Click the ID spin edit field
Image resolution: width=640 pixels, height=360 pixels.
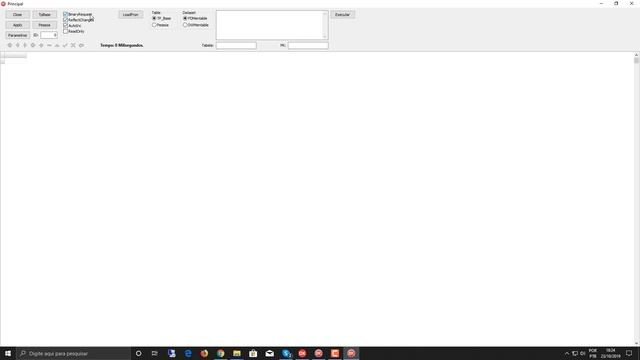48,36
